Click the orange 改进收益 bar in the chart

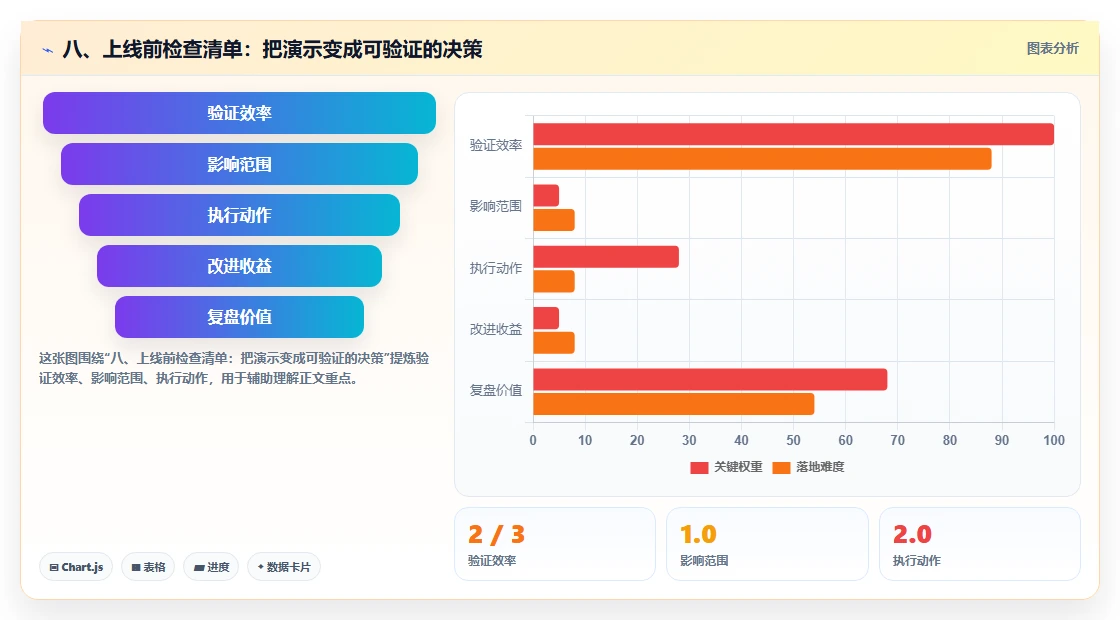tap(554, 343)
